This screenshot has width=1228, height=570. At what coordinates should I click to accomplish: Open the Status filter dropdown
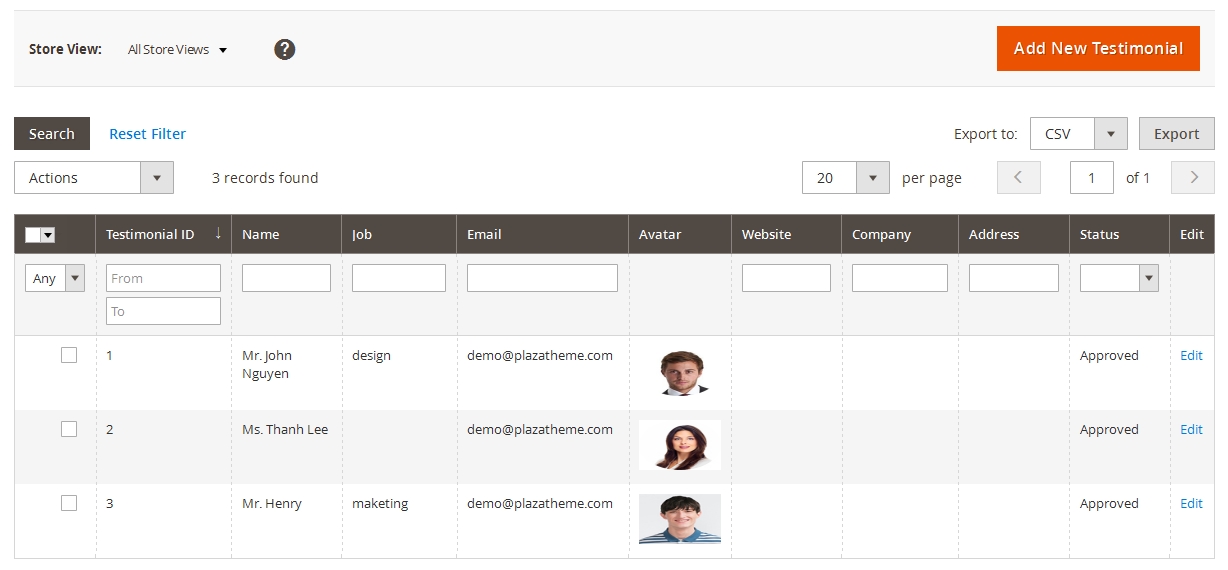point(1118,278)
